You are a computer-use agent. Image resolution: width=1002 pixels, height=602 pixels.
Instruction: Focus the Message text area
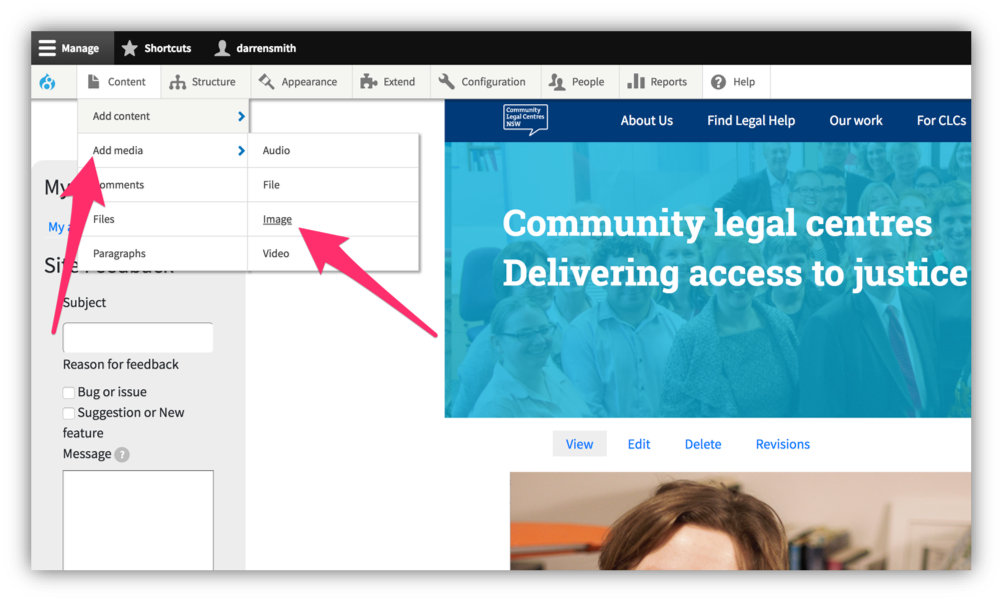[x=138, y=520]
